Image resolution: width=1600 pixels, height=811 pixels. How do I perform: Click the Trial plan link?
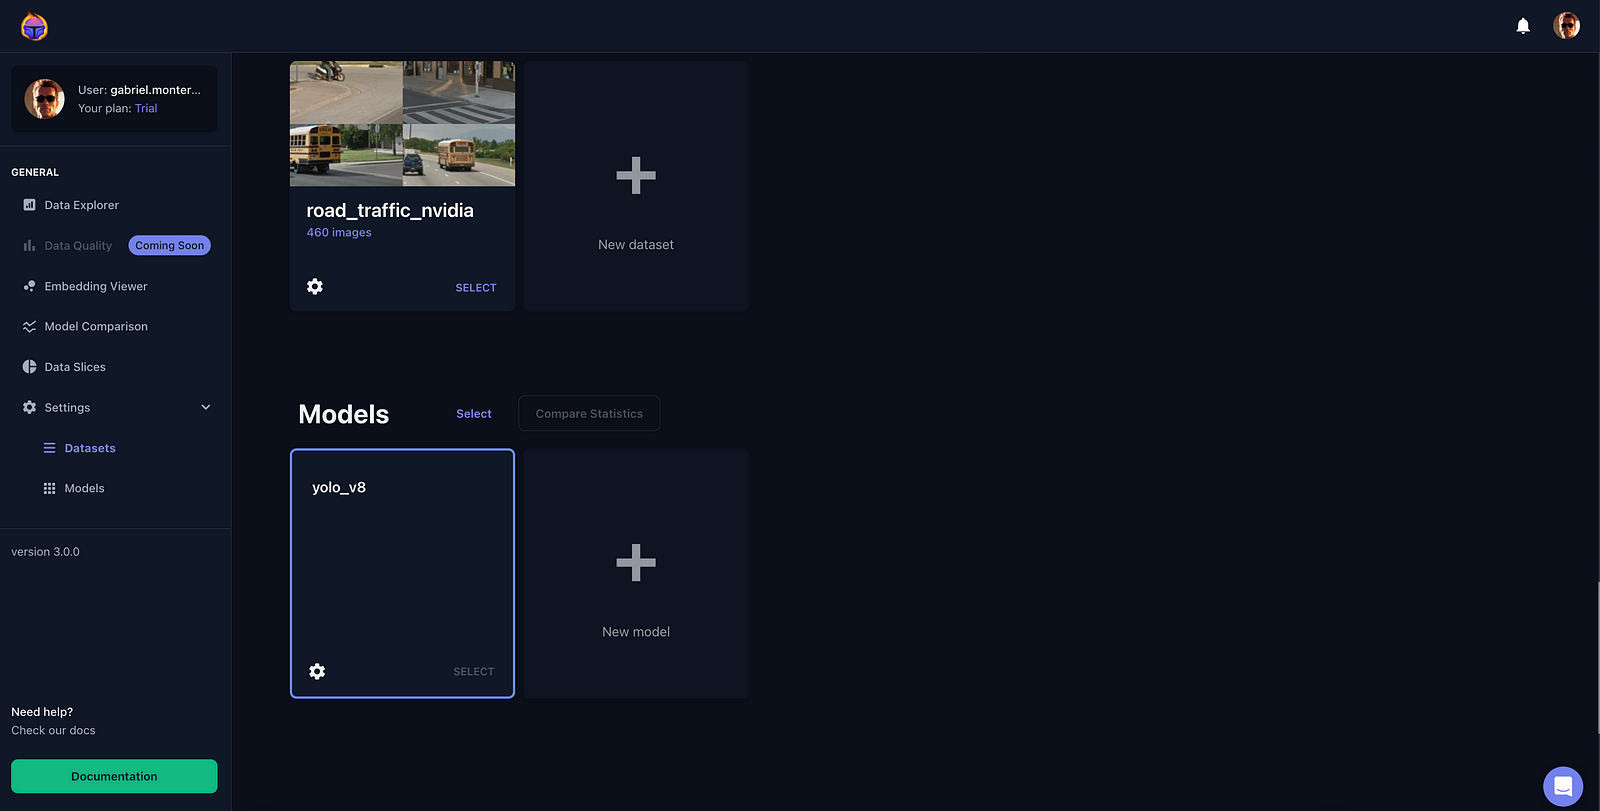[x=146, y=108]
